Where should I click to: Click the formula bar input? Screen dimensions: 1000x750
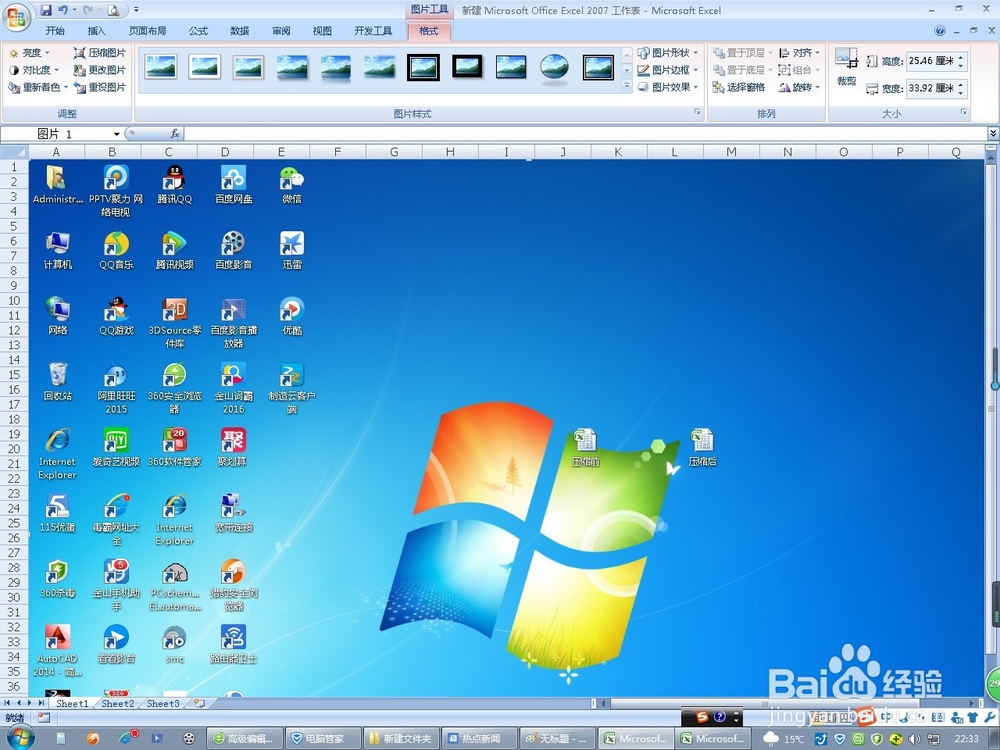pyautogui.click(x=585, y=134)
